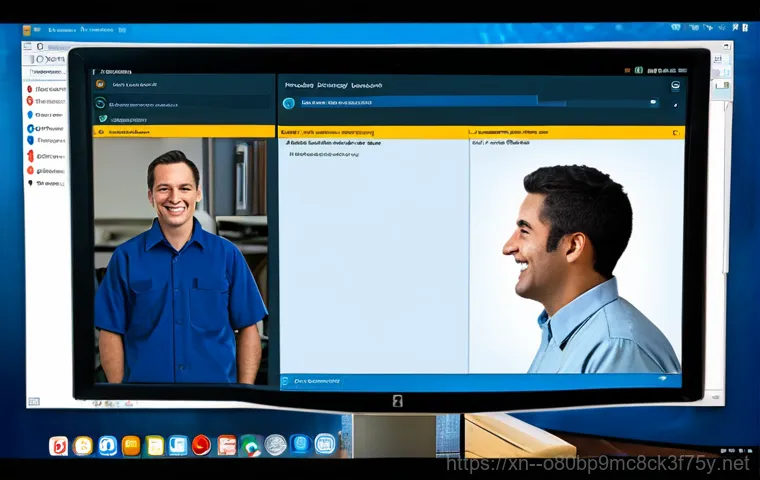Screen dimensions: 760x480
Task: Click the silver coin dock icon
Action: click(x=275, y=445)
